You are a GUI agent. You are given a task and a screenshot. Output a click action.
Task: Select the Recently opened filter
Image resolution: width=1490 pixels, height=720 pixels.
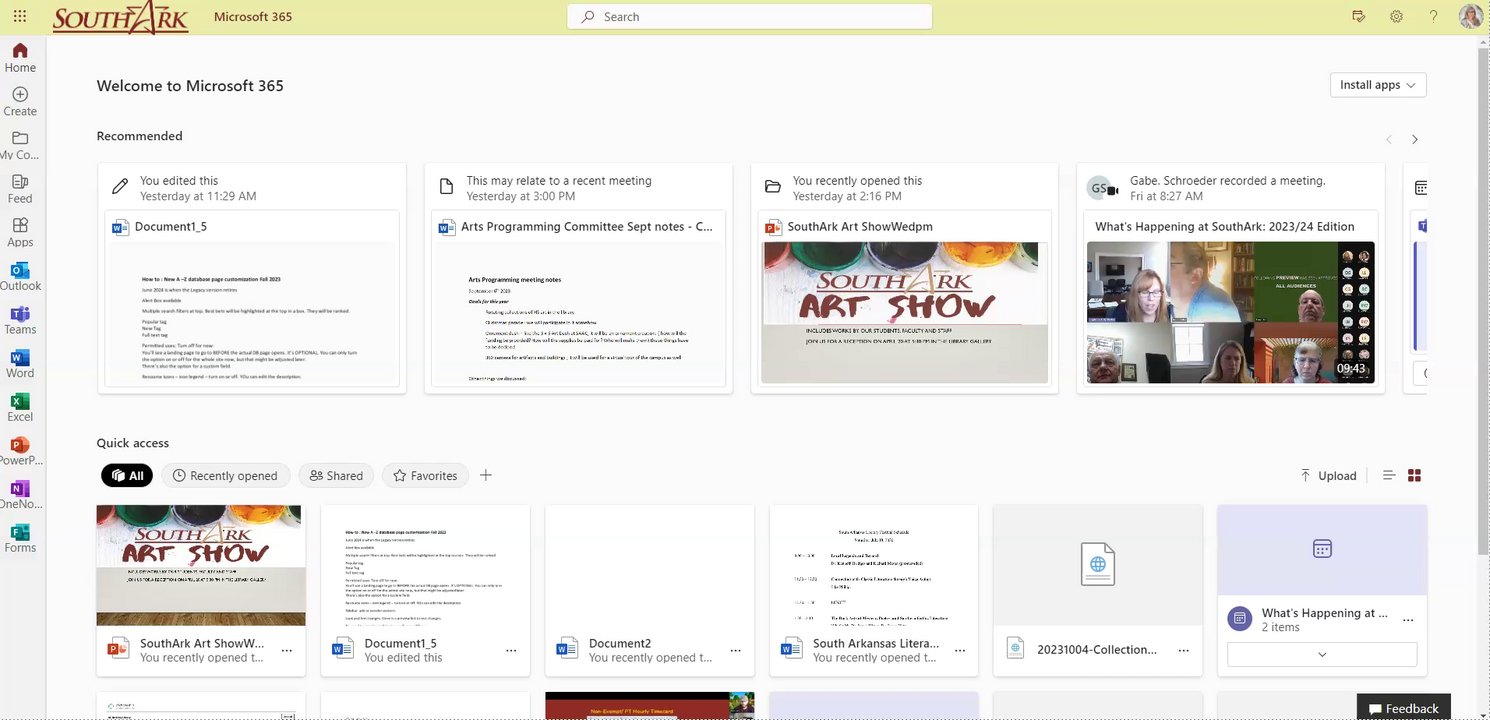(226, 476)
